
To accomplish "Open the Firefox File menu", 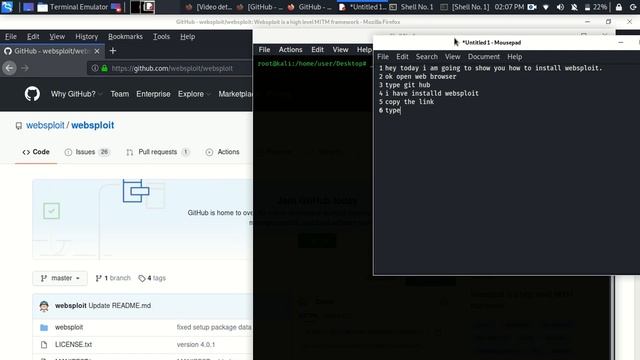I will pos(11,36).
